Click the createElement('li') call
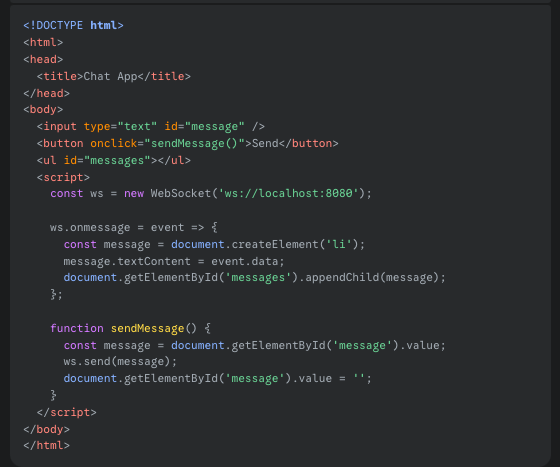The width and height of the screenshot is (560, 467). (295, 245)
